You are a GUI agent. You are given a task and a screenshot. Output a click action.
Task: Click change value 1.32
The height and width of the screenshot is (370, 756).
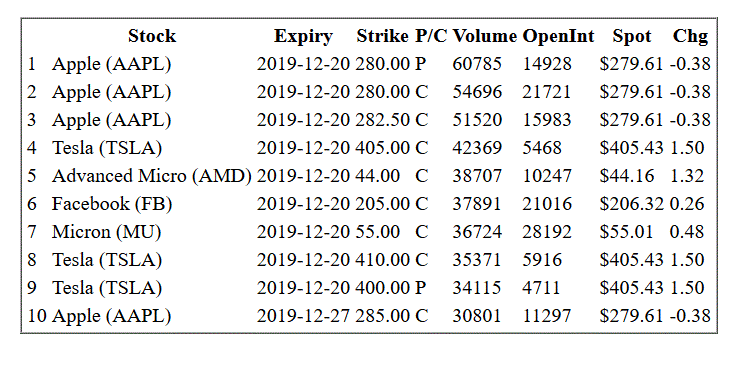[687, 176]
